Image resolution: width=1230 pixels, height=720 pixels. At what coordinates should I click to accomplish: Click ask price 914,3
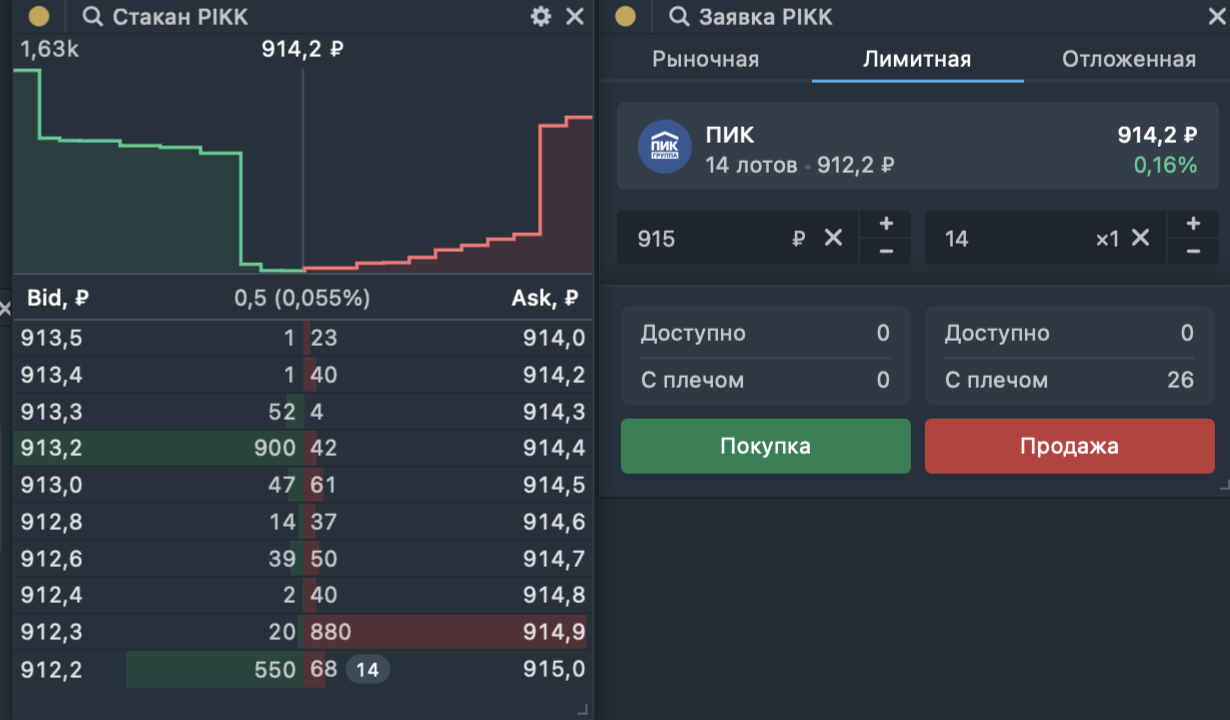pos(553,411)
